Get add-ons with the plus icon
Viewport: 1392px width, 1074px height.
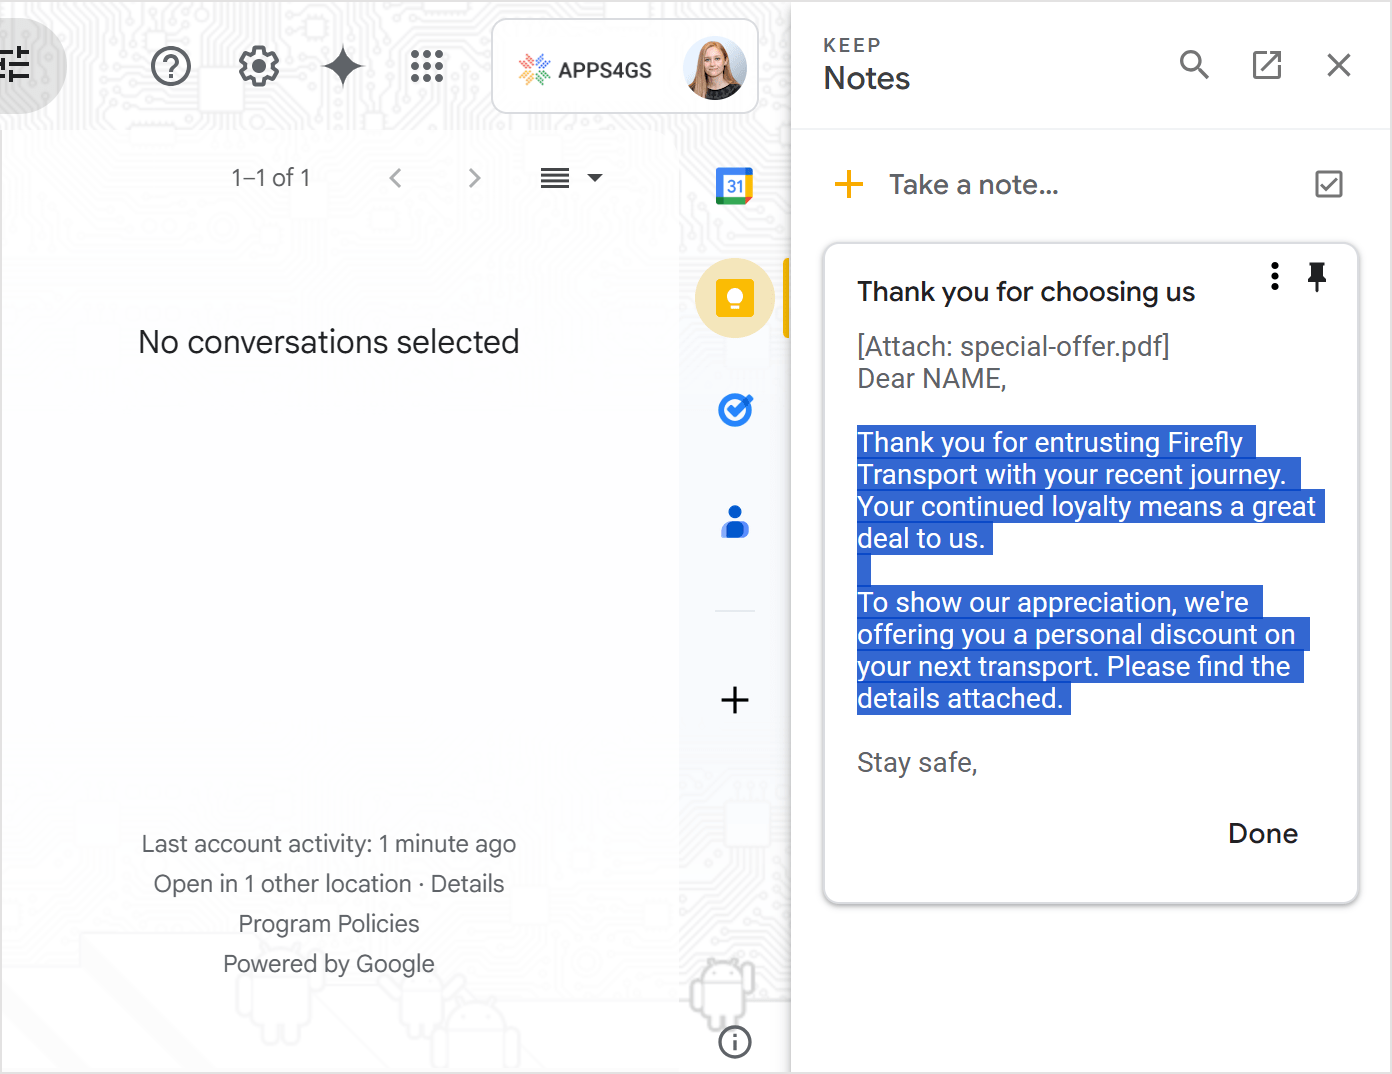735,700
